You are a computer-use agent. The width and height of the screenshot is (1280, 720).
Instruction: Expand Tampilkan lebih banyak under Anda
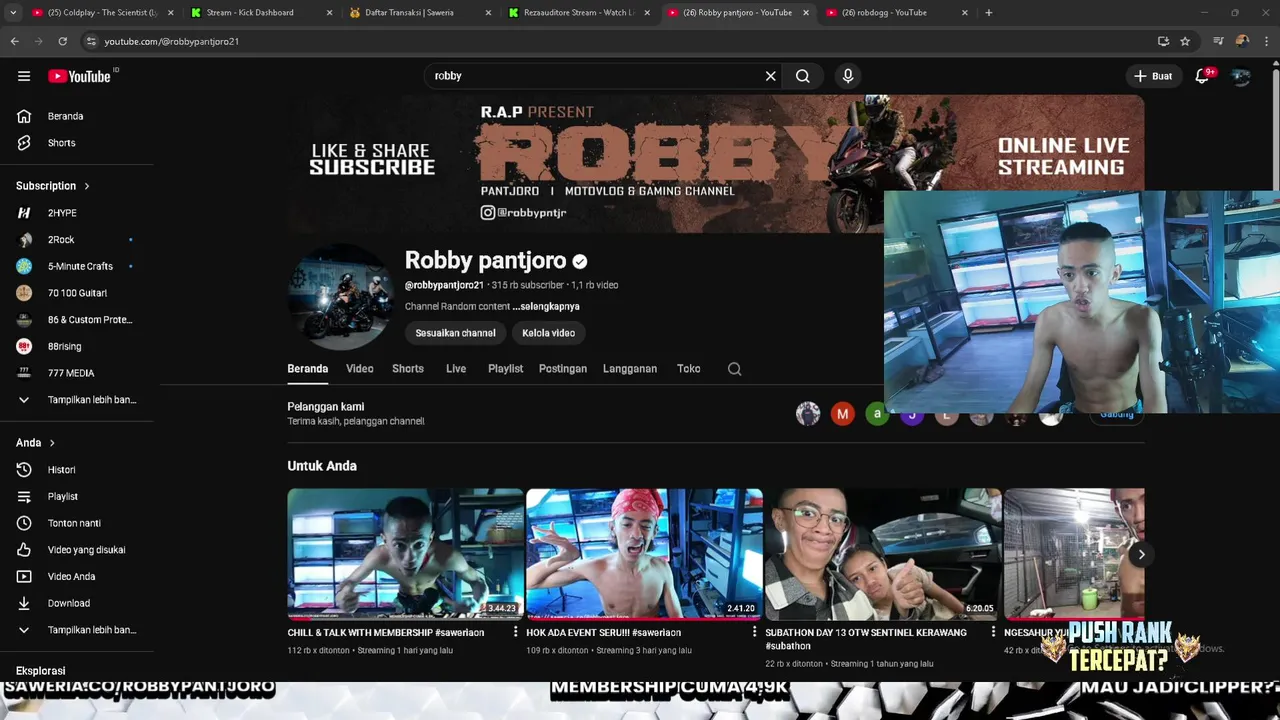coord(77,630)
